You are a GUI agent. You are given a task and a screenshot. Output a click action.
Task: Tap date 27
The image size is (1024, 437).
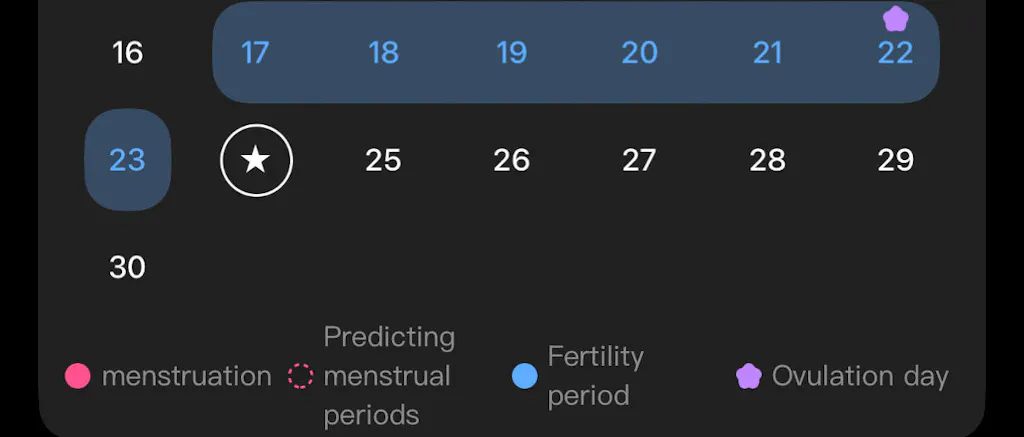[640, 160]
